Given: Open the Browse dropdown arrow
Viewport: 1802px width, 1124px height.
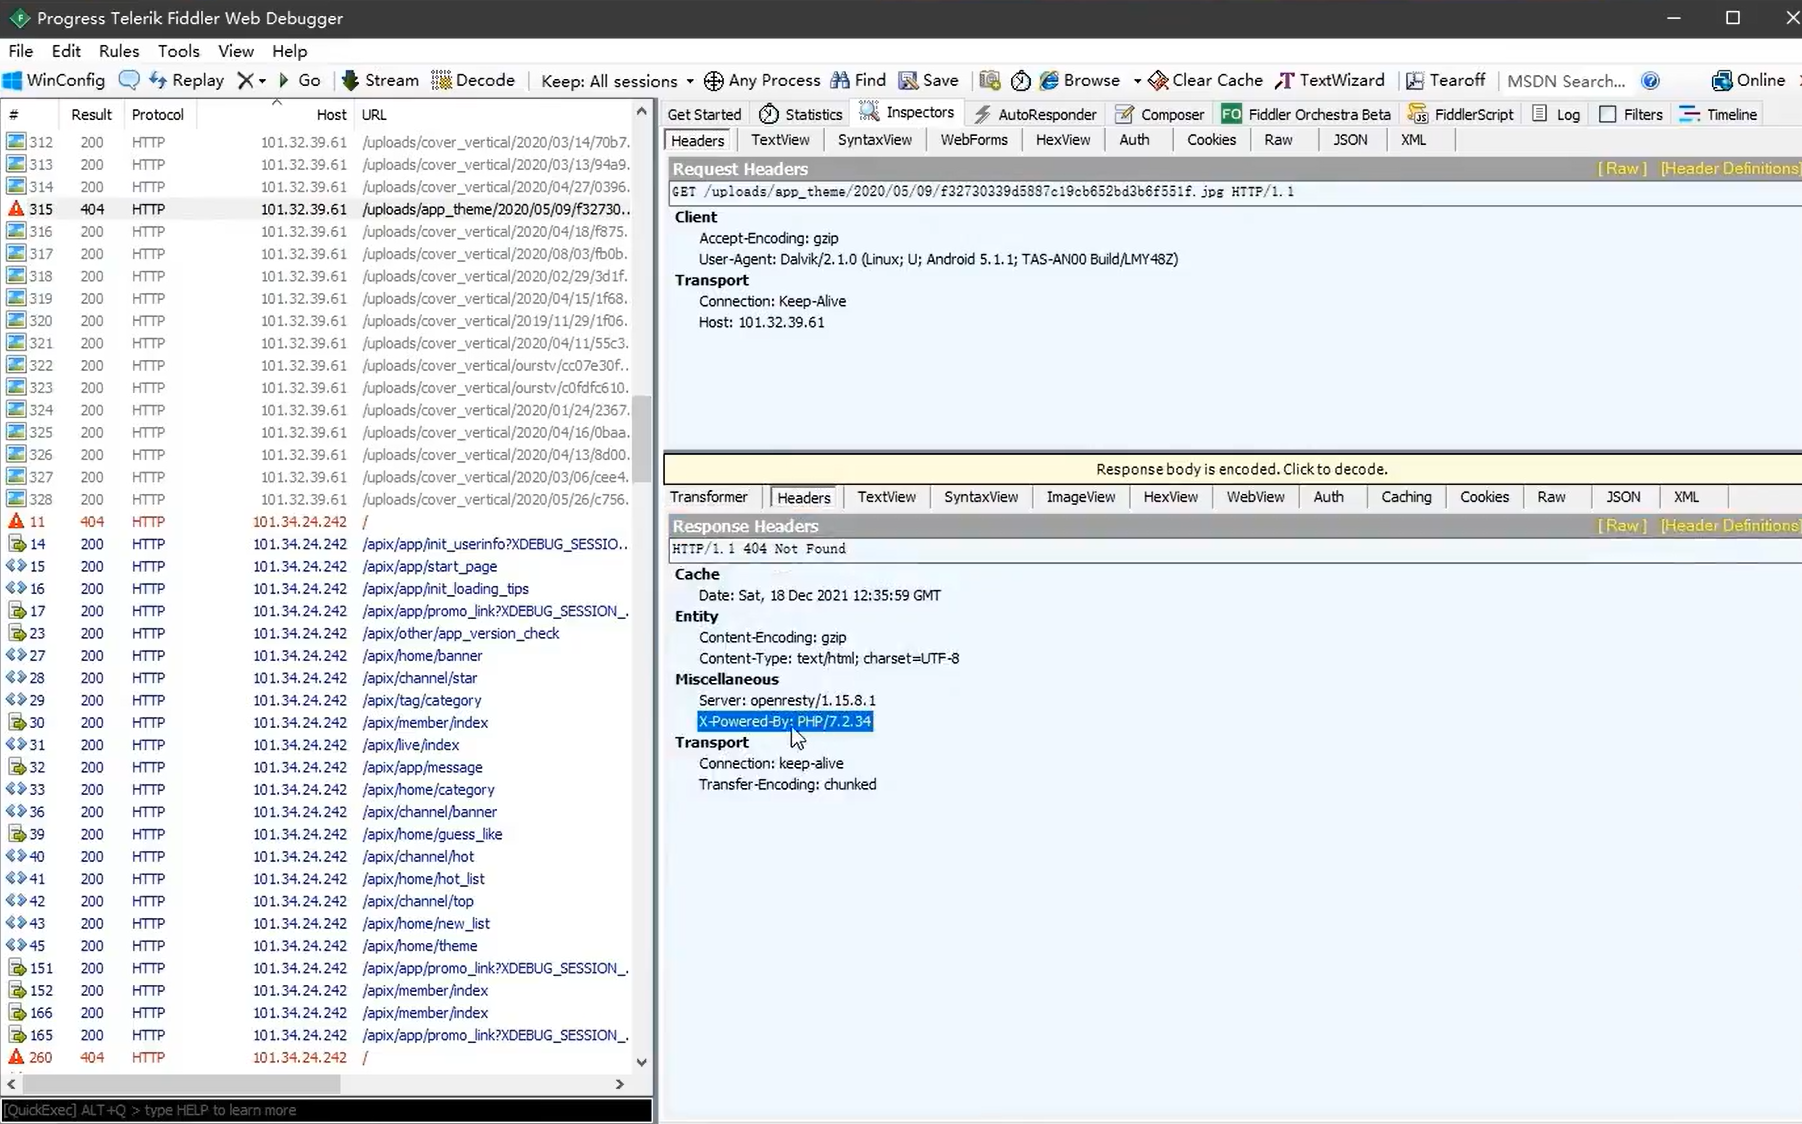Looking at the screenshot, I should click(x=1137, y=81).
